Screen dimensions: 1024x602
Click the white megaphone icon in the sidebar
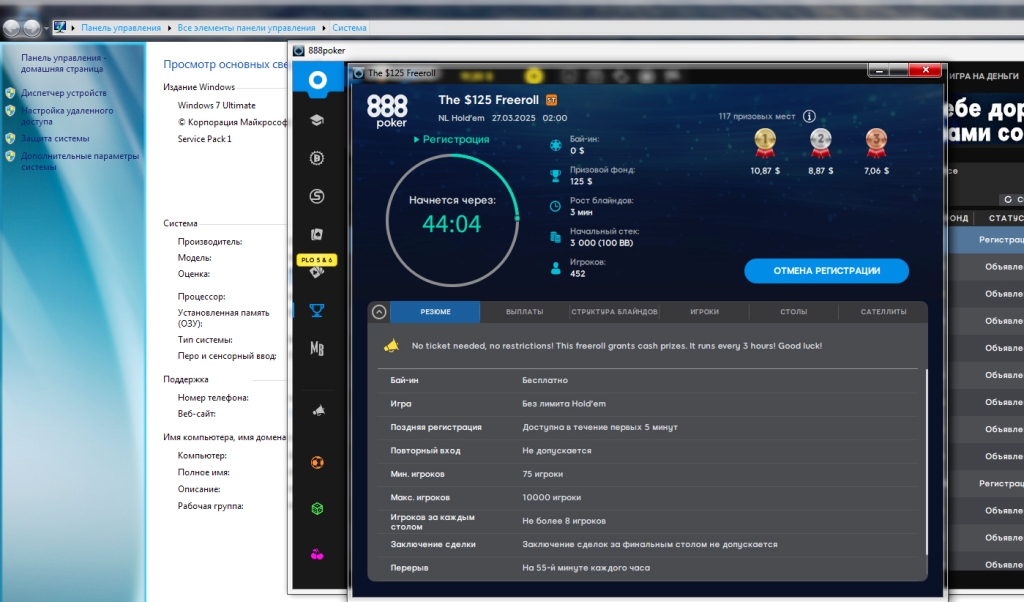point(318,411)
